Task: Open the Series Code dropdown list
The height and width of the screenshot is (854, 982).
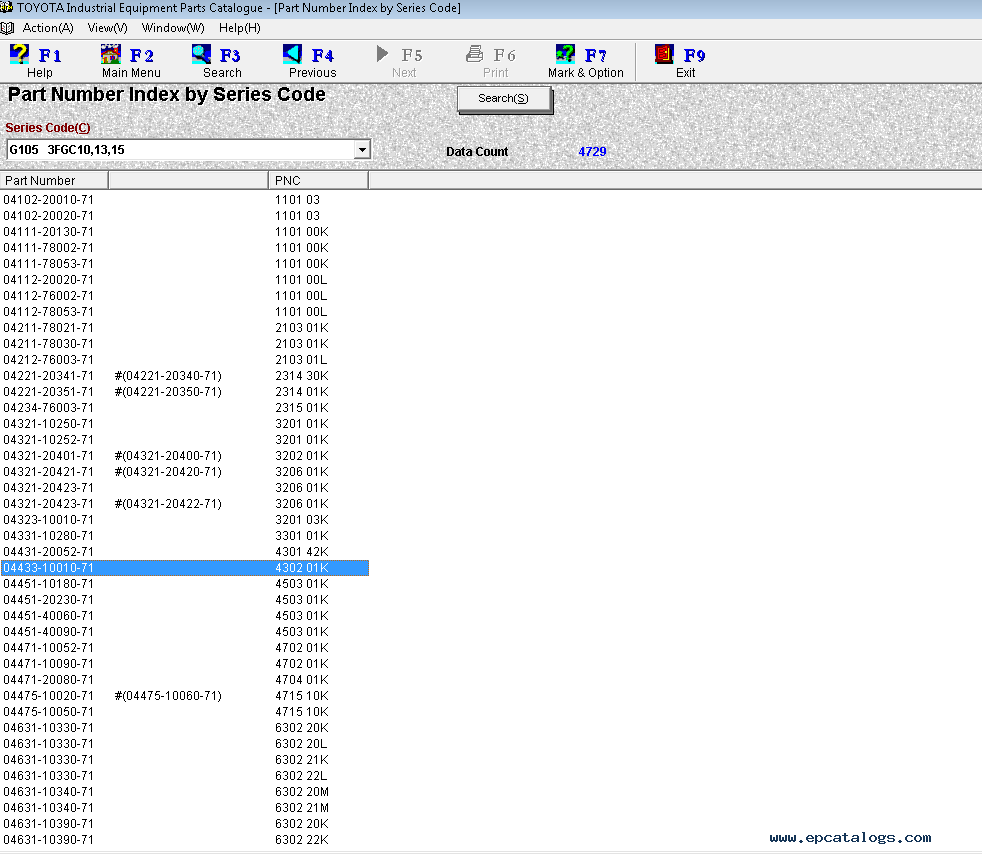Action: [x=362, y=149]
